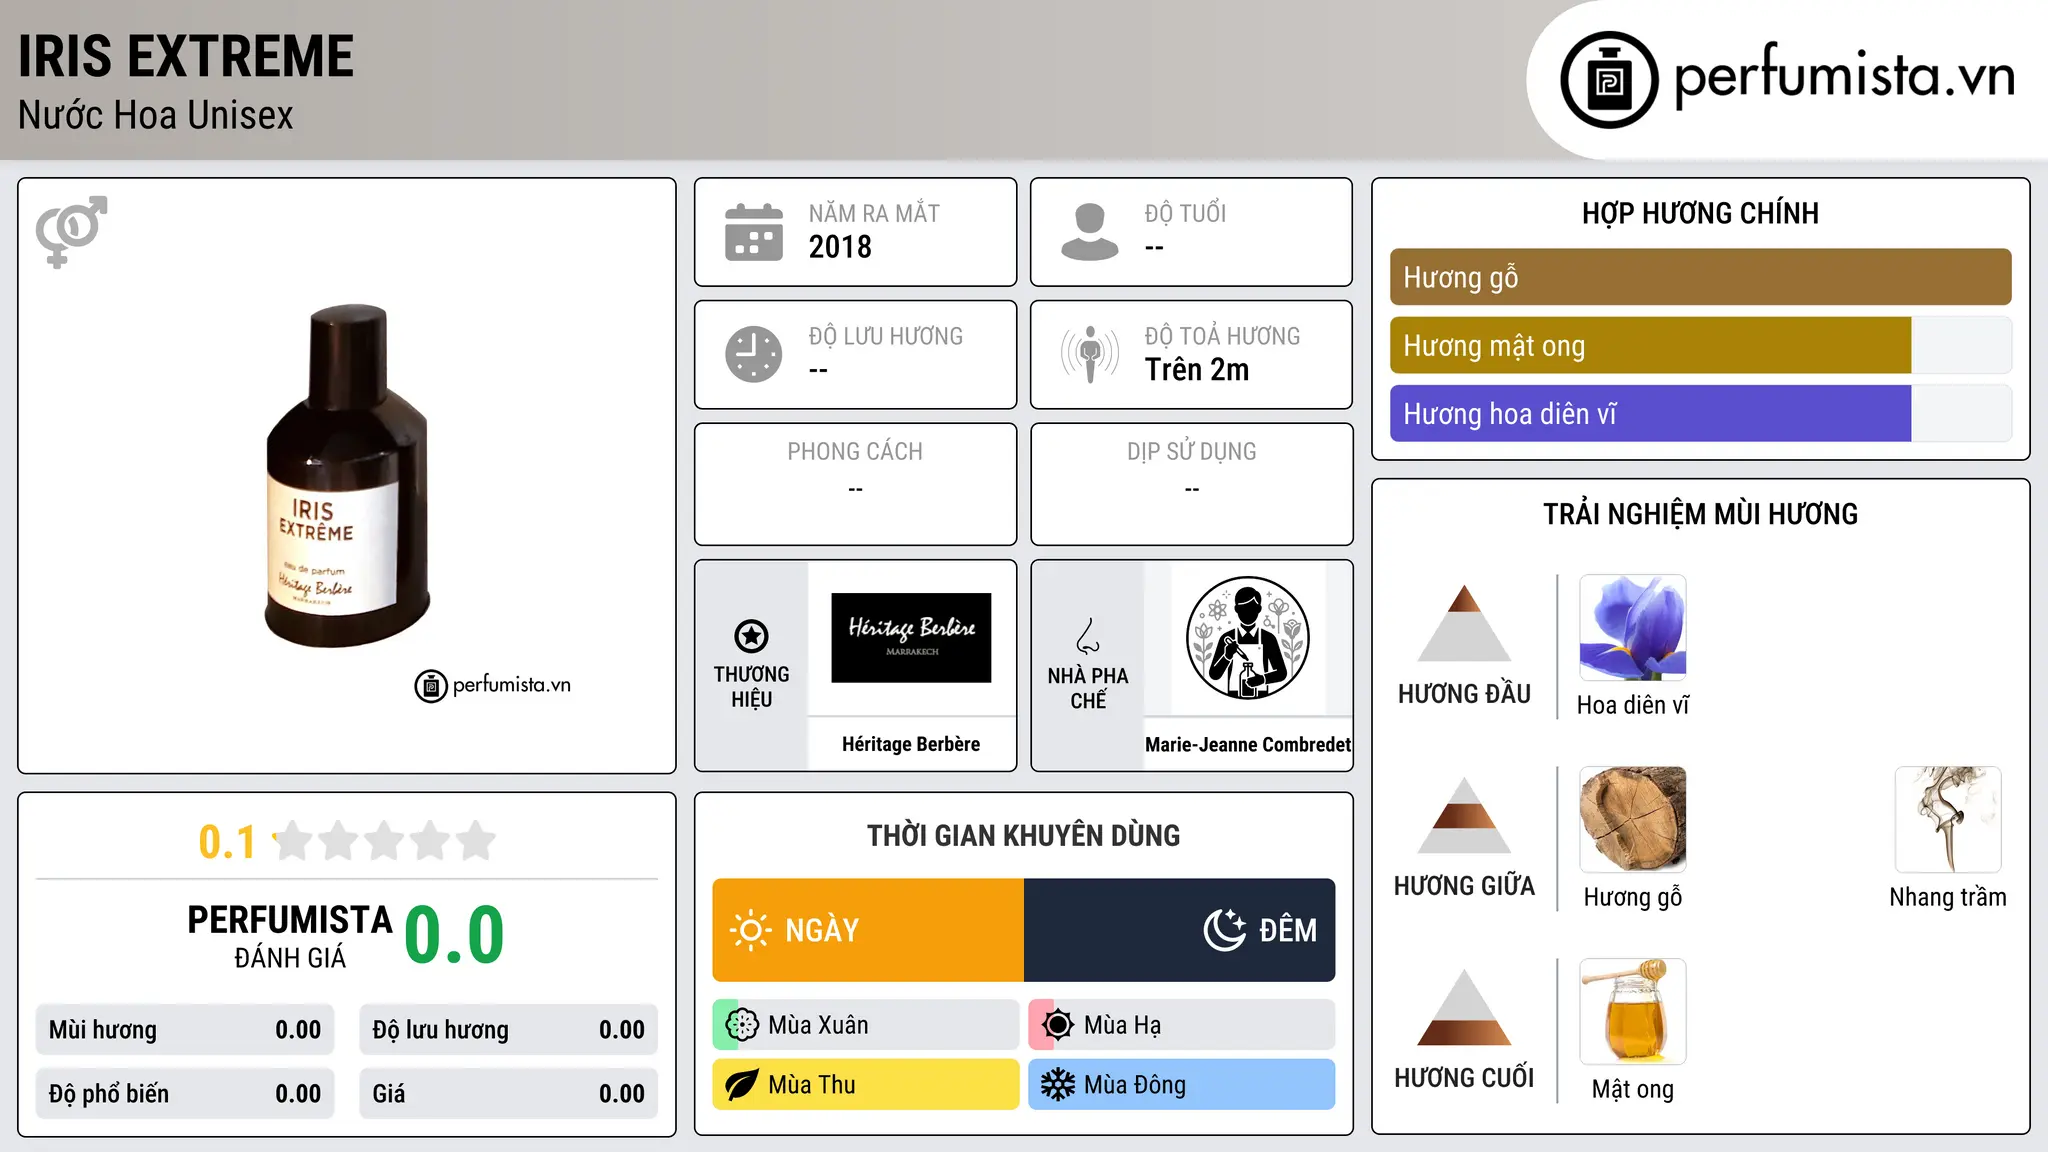Click the Perfumista Đánh giá label
This screenshot has height=1152, width=2048.
tap(290, 936)
